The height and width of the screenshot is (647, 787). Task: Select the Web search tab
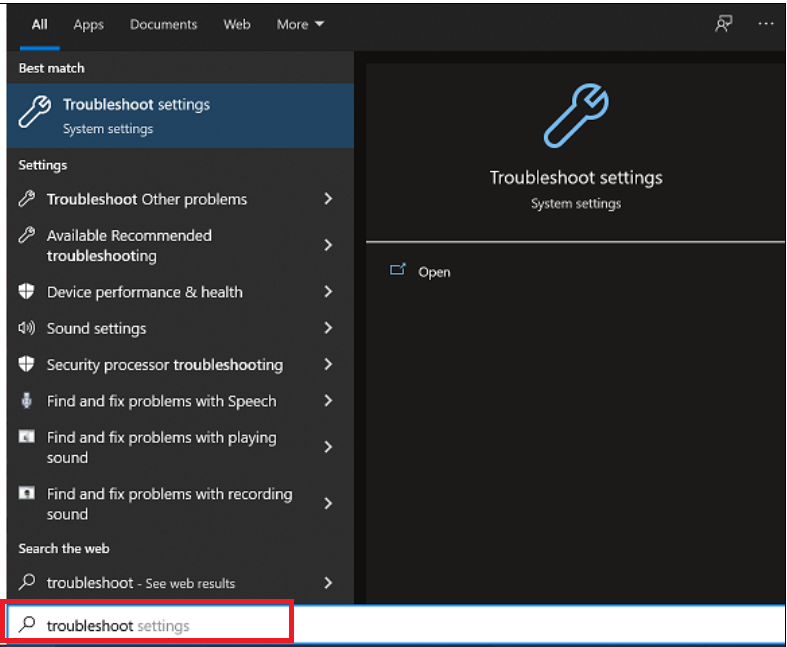tap(237, 24)
